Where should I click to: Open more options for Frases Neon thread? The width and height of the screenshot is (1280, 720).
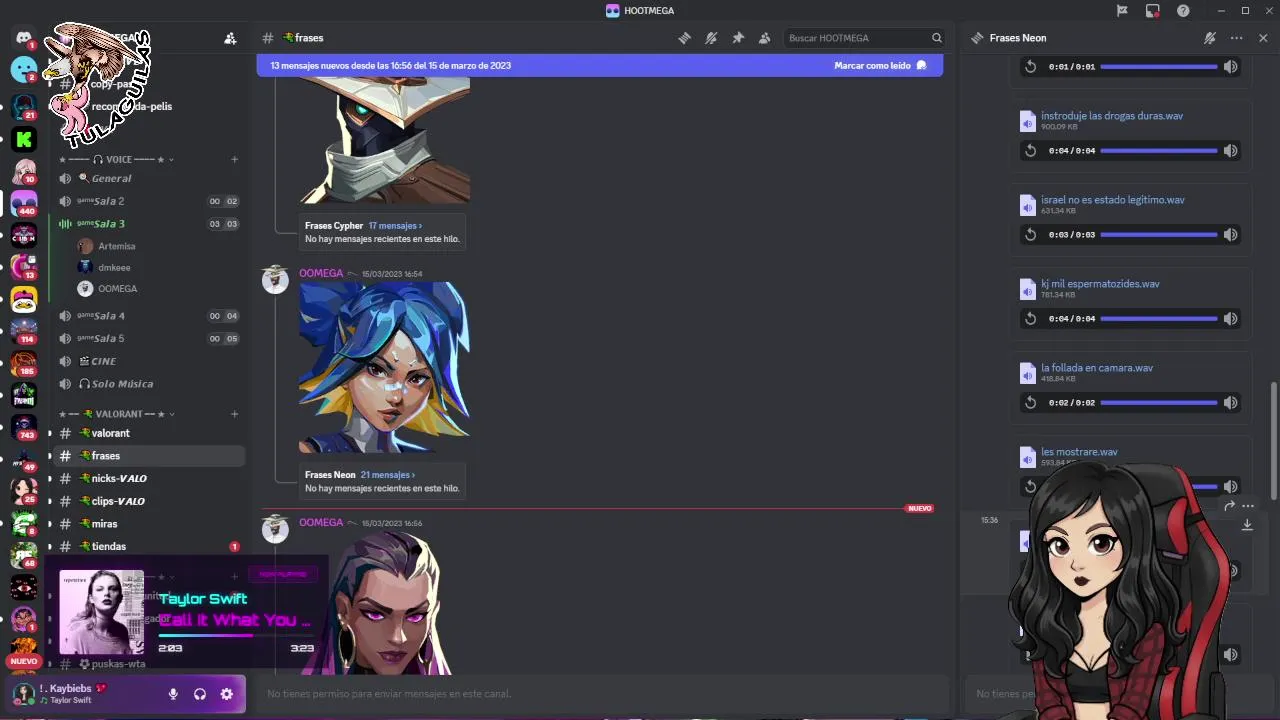pos(1237,38)
